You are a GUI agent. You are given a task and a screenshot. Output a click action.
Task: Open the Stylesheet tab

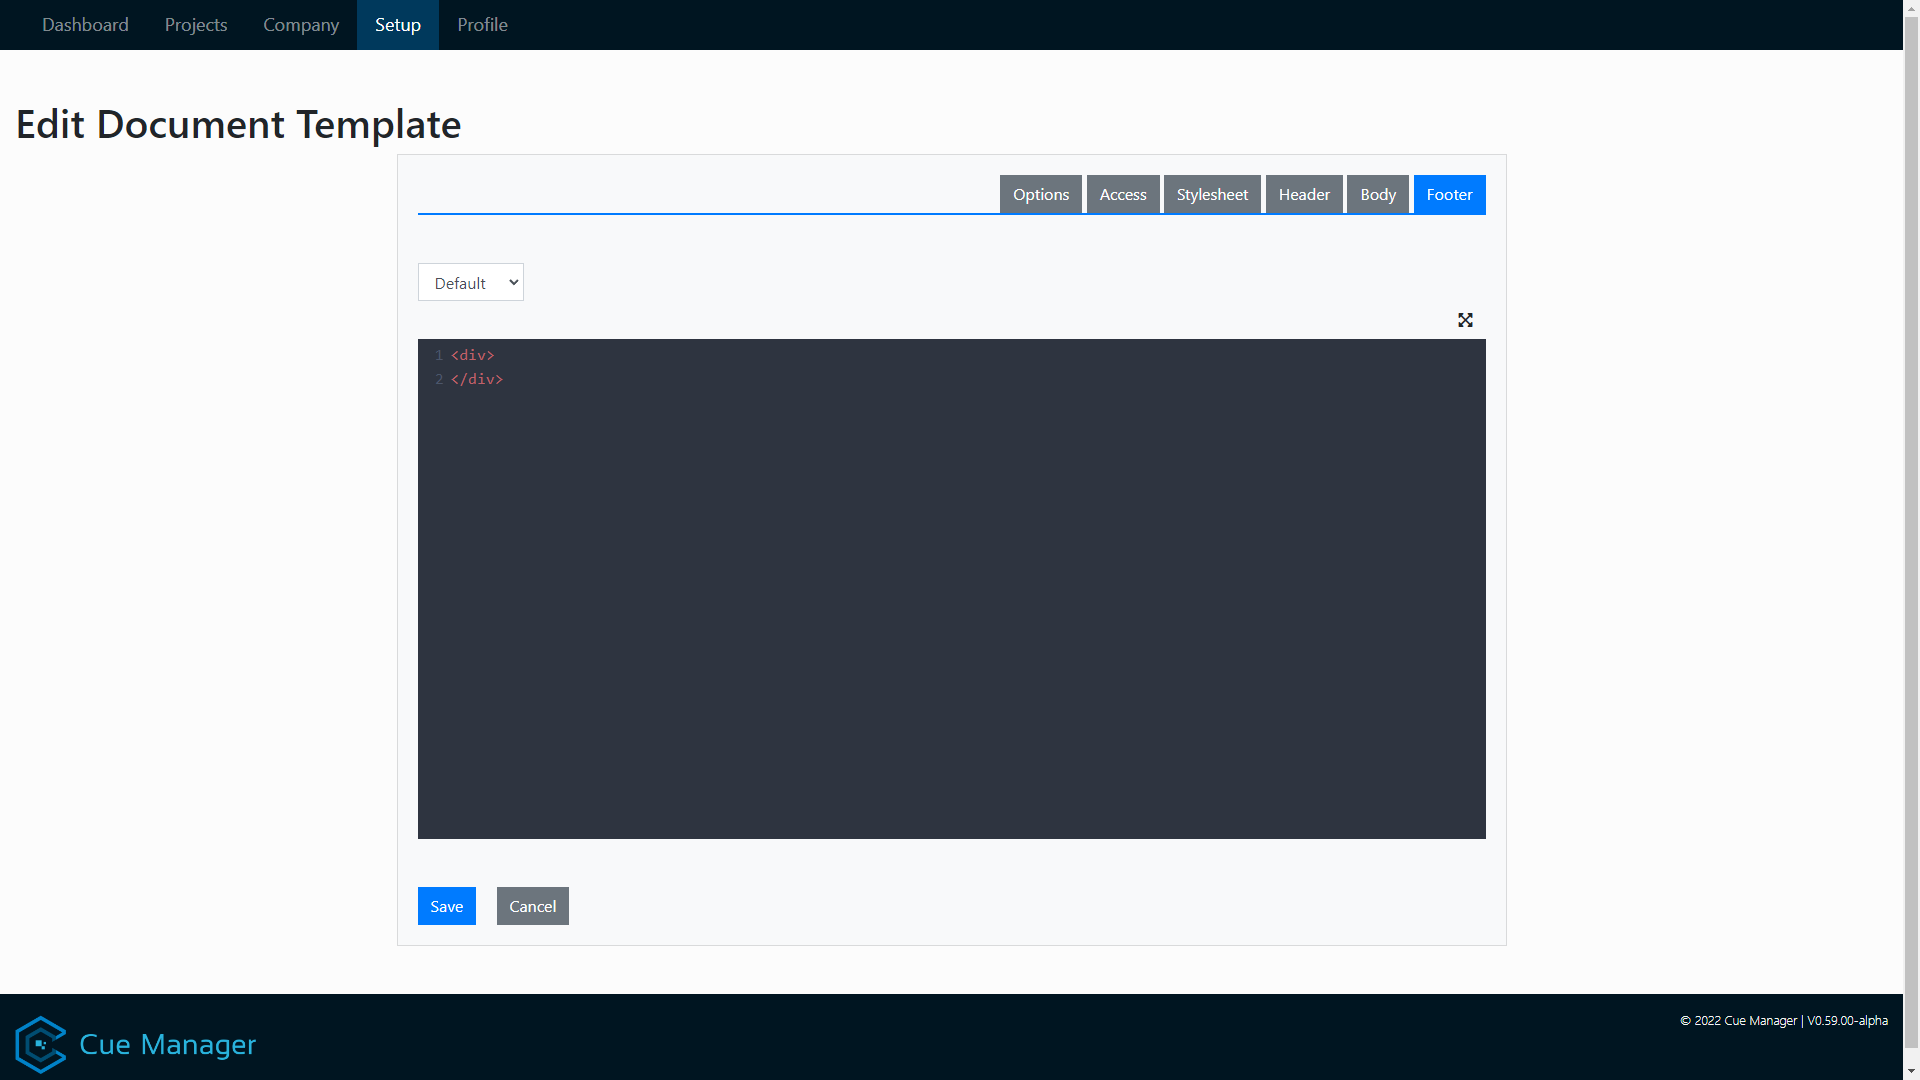tap(1211, 194)
